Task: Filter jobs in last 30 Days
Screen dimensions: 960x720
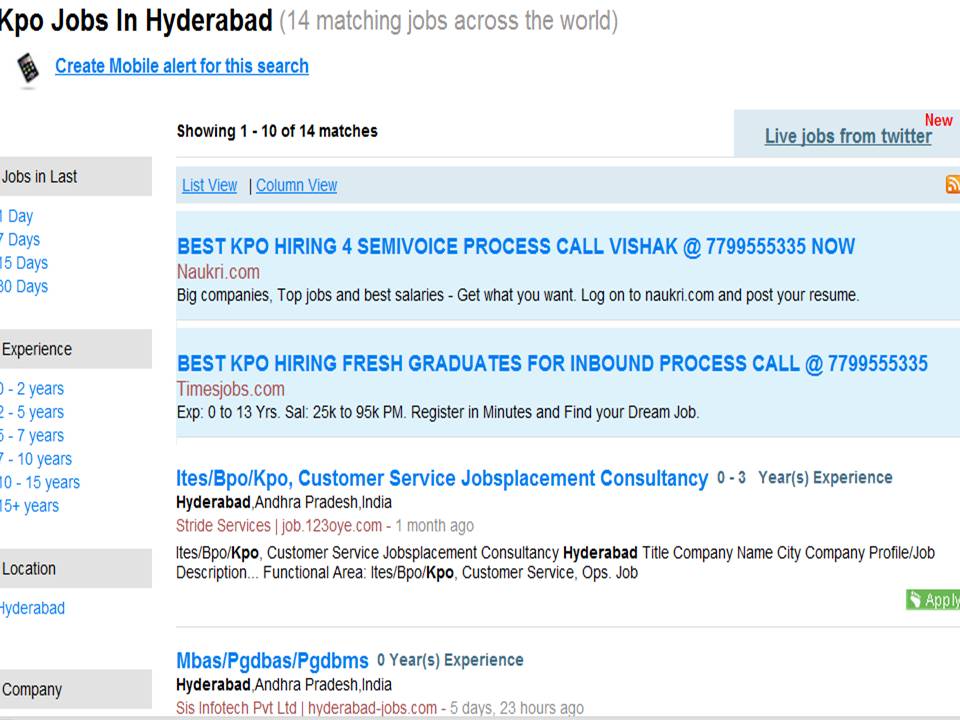Action: point(24,286)
